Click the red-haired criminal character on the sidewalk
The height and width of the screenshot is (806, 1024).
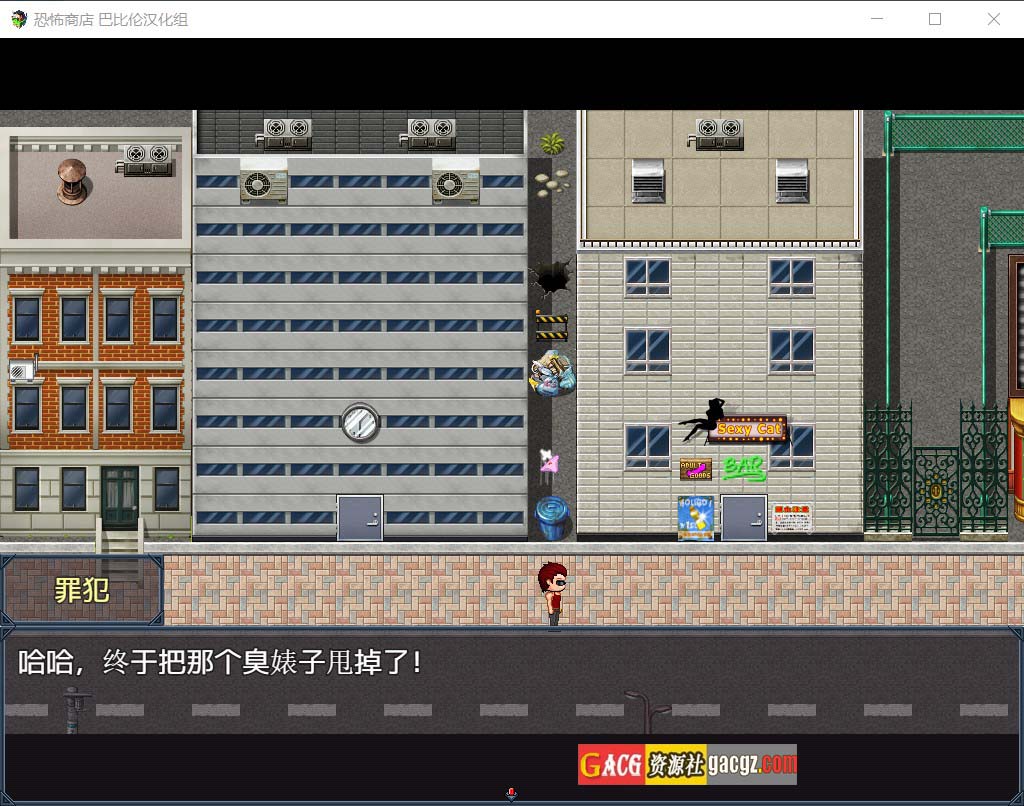tap(552, 594)
